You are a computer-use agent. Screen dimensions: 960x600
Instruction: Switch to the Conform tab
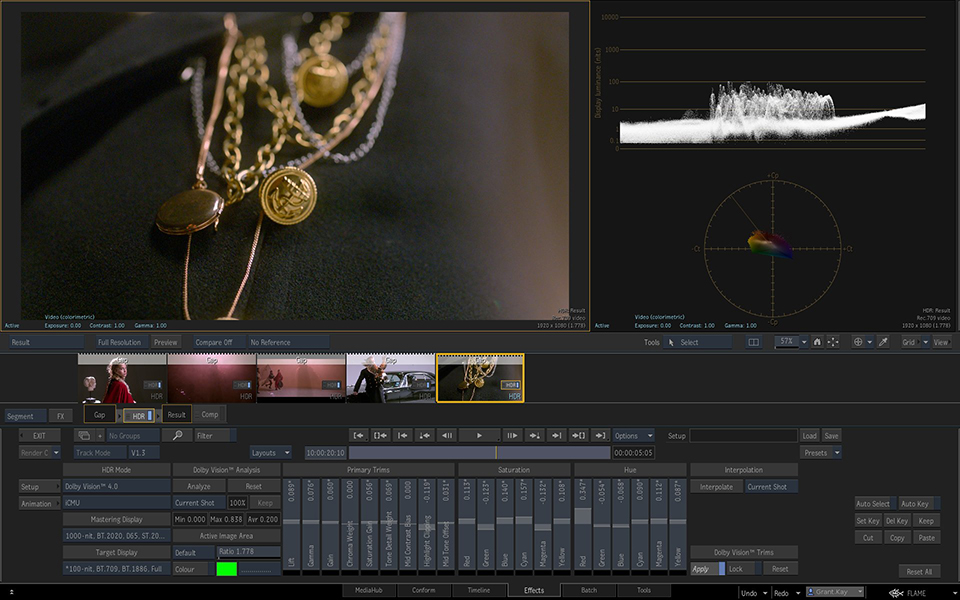tap(424, 590)
